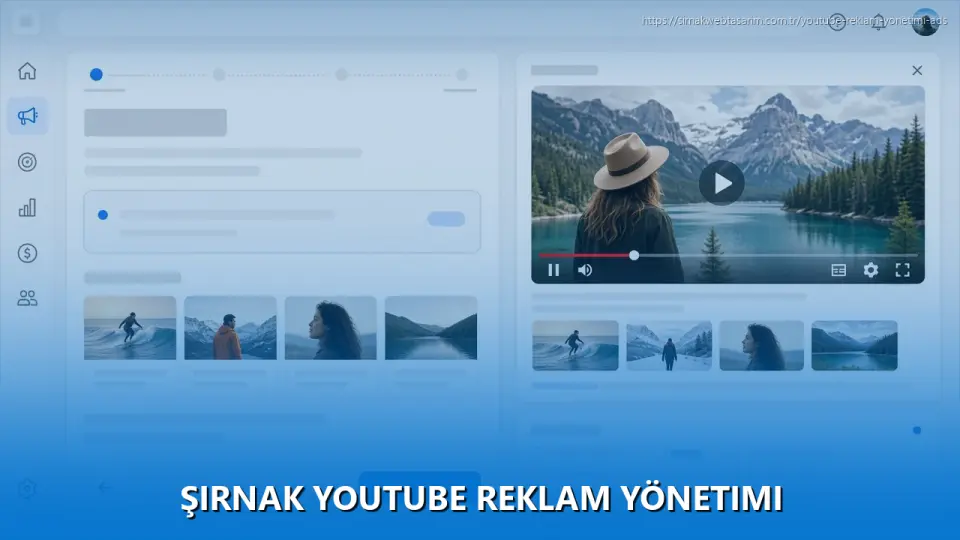Select woman profile thumbnail below the video
This screenshot has height=540, width=960.
coord(762,345)
